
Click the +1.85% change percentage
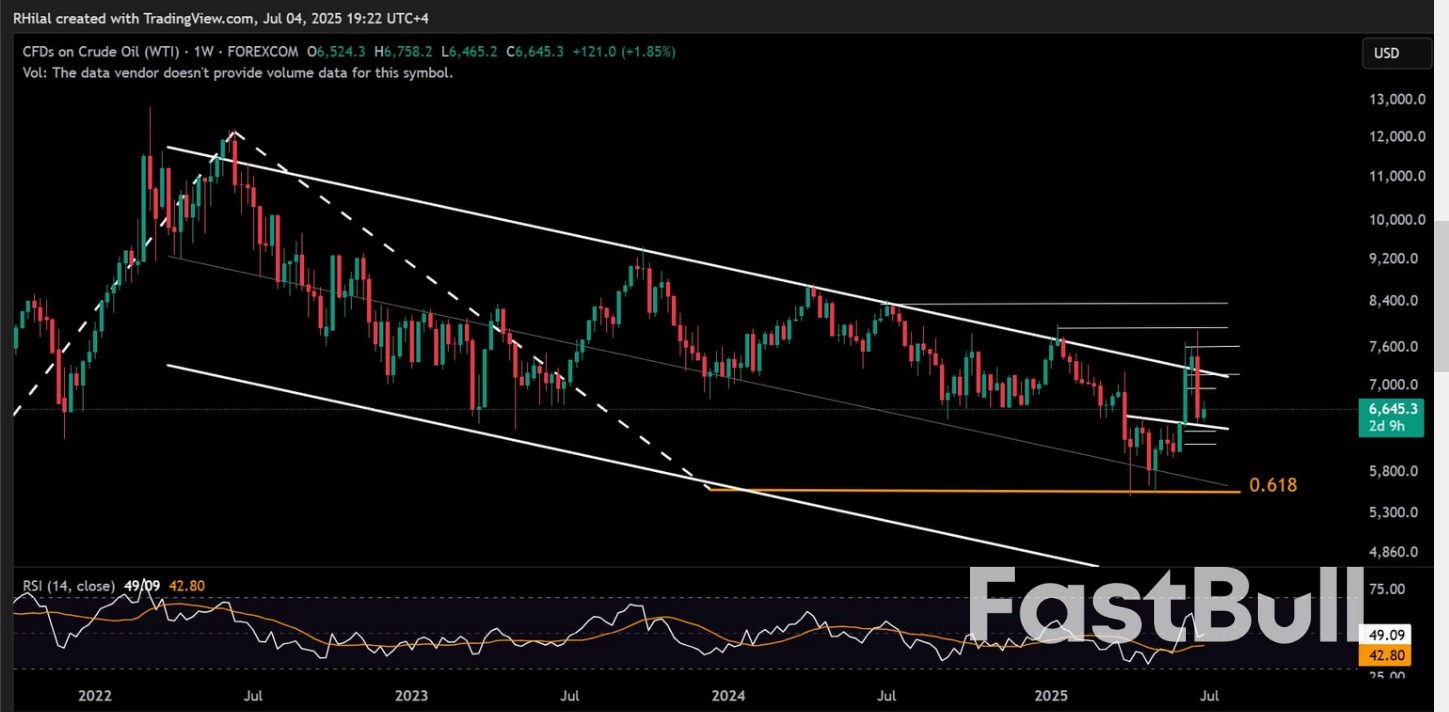(x=649, y=51)
